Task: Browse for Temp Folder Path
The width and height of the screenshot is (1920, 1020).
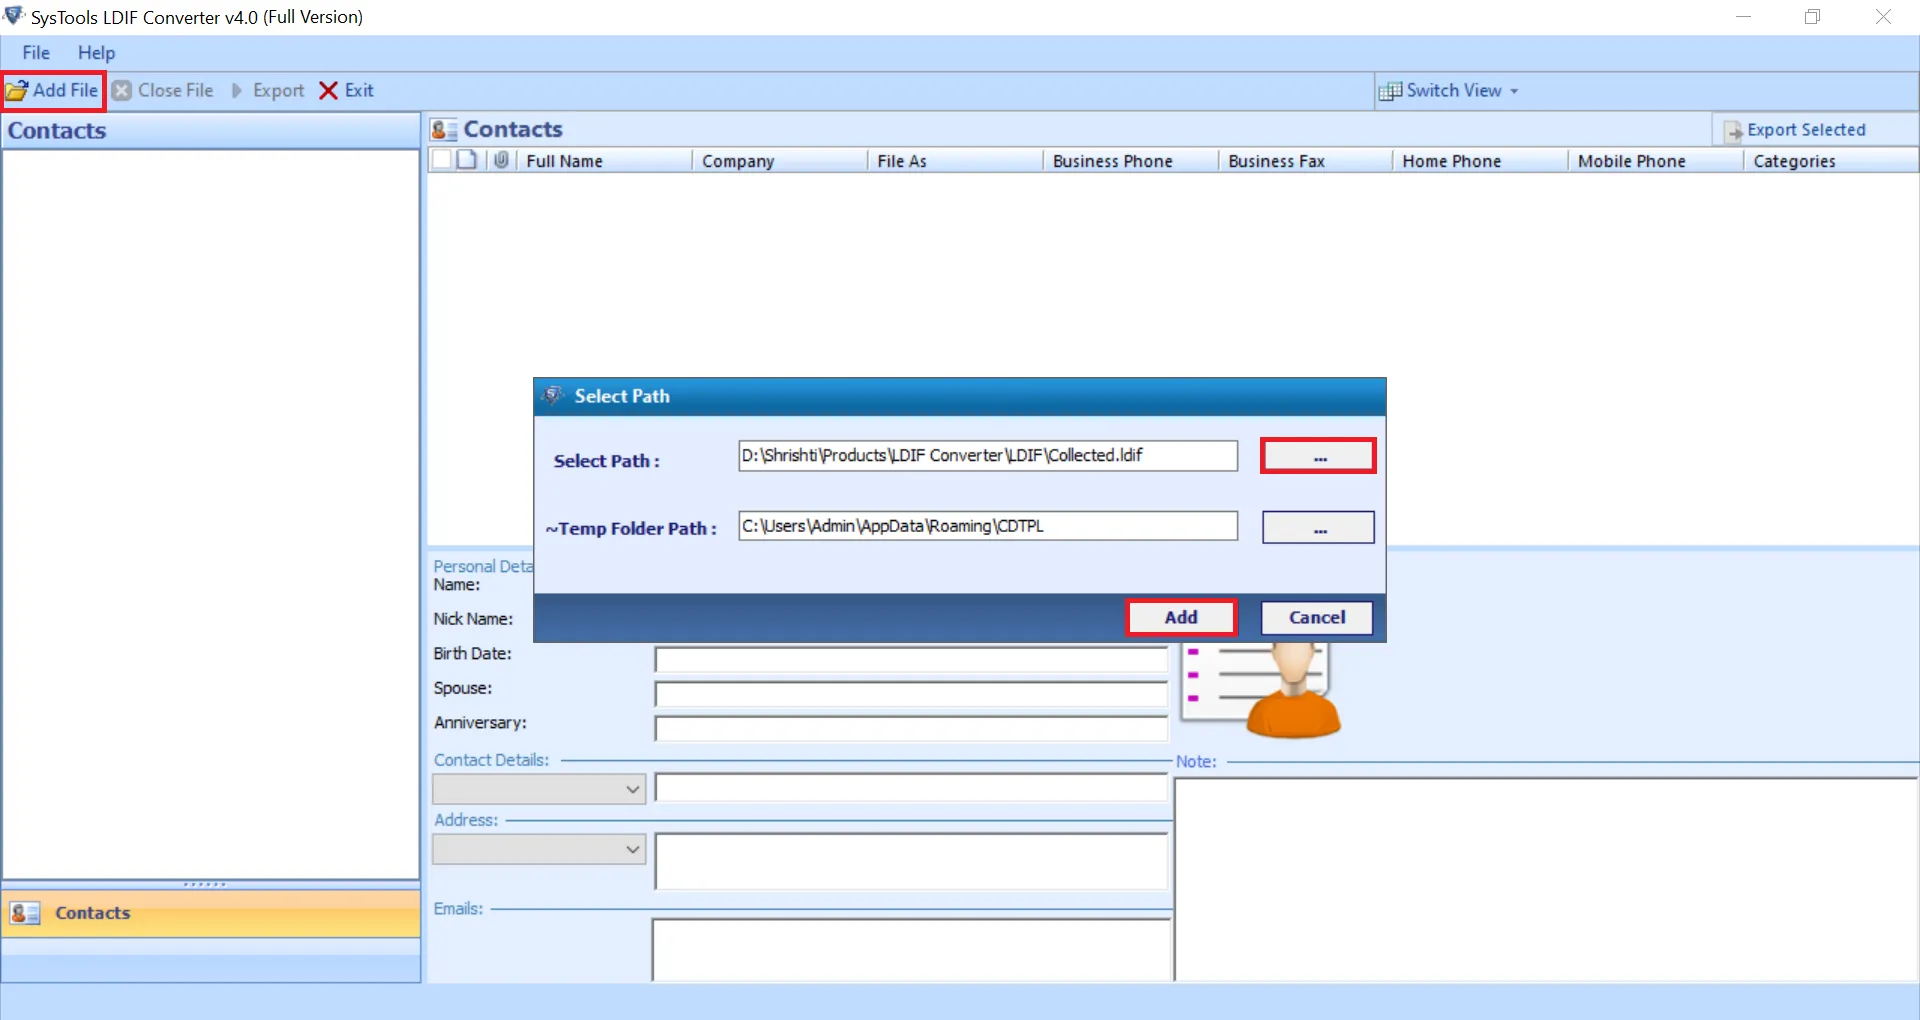Action: coord(1318,527)
